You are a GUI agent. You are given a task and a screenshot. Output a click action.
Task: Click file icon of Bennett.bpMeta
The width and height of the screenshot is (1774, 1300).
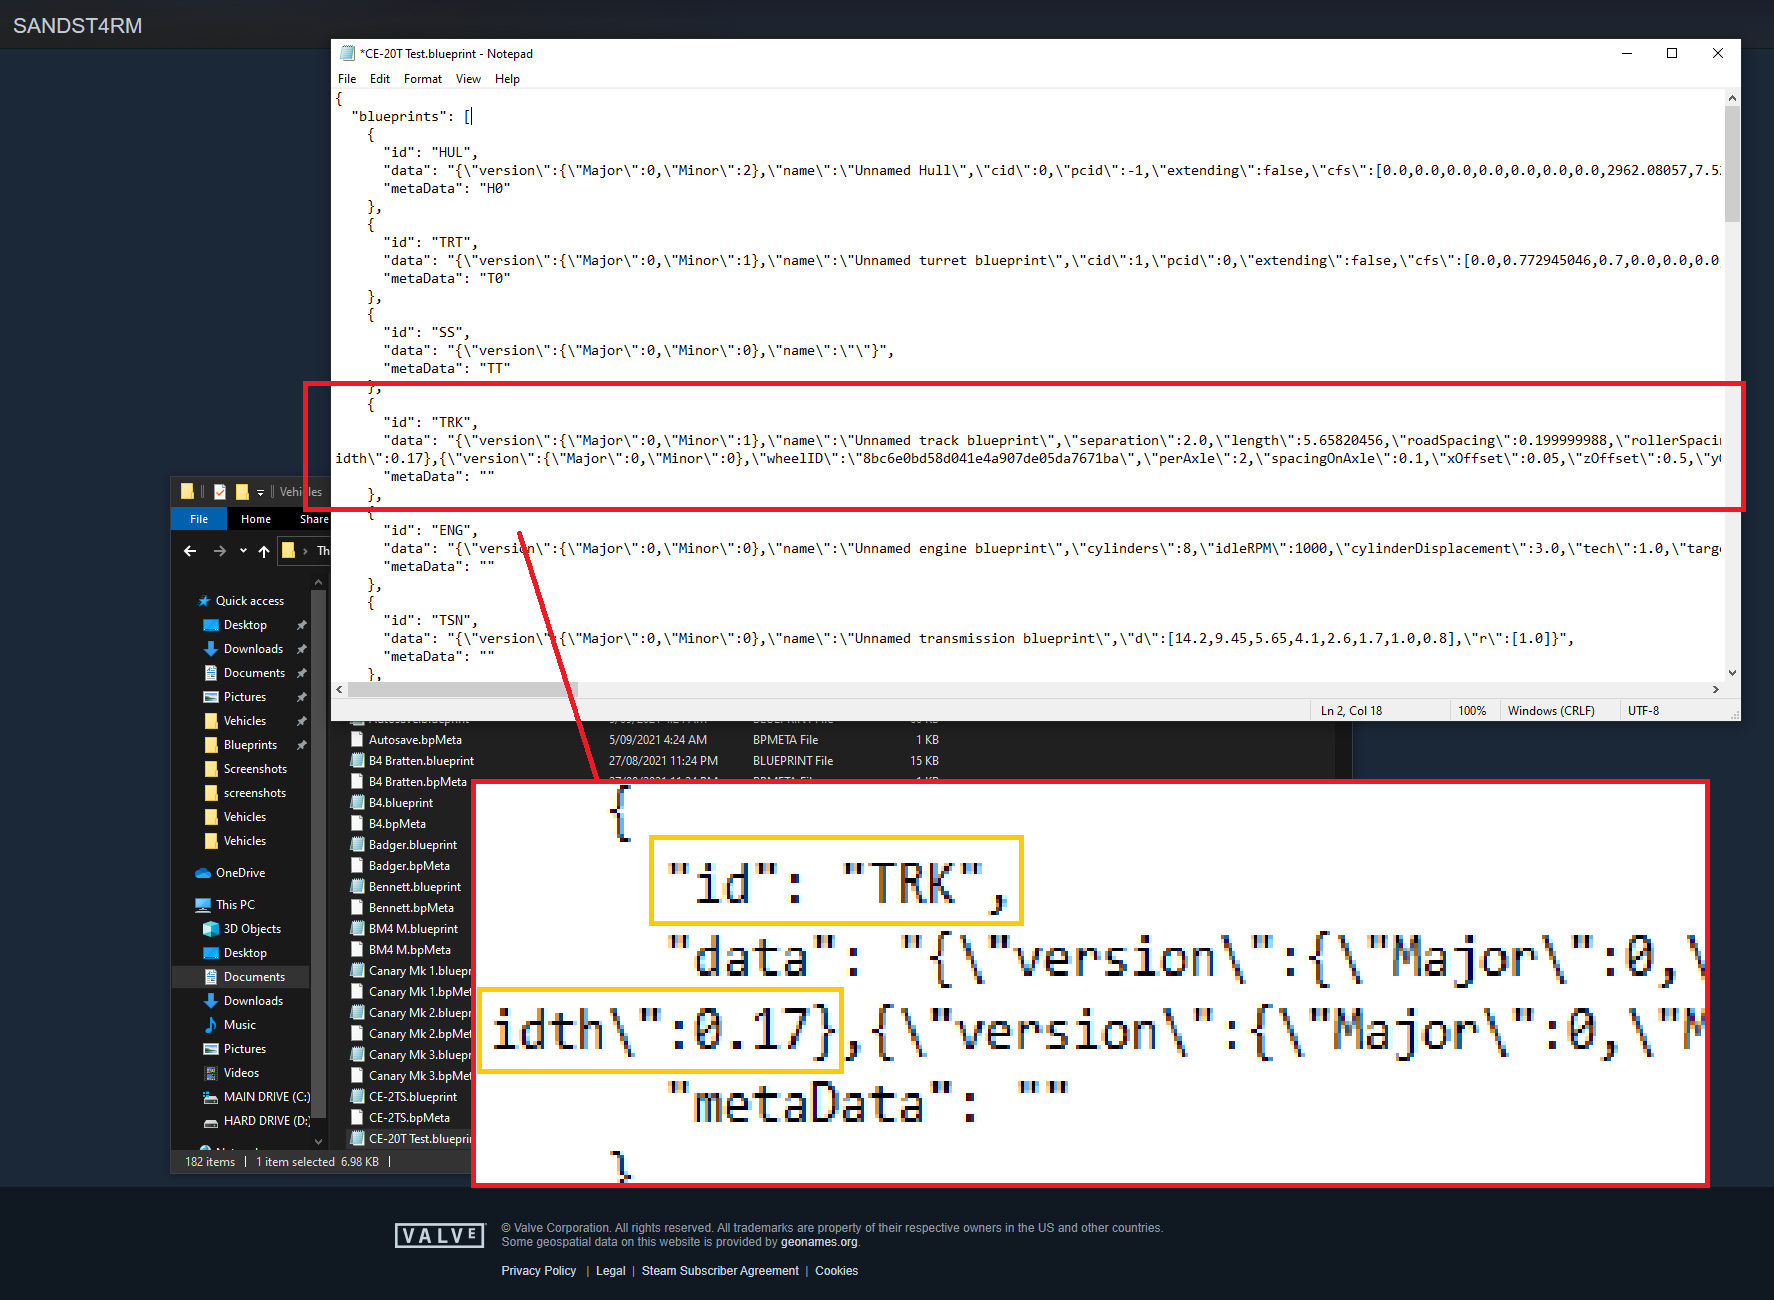(357, 908)
